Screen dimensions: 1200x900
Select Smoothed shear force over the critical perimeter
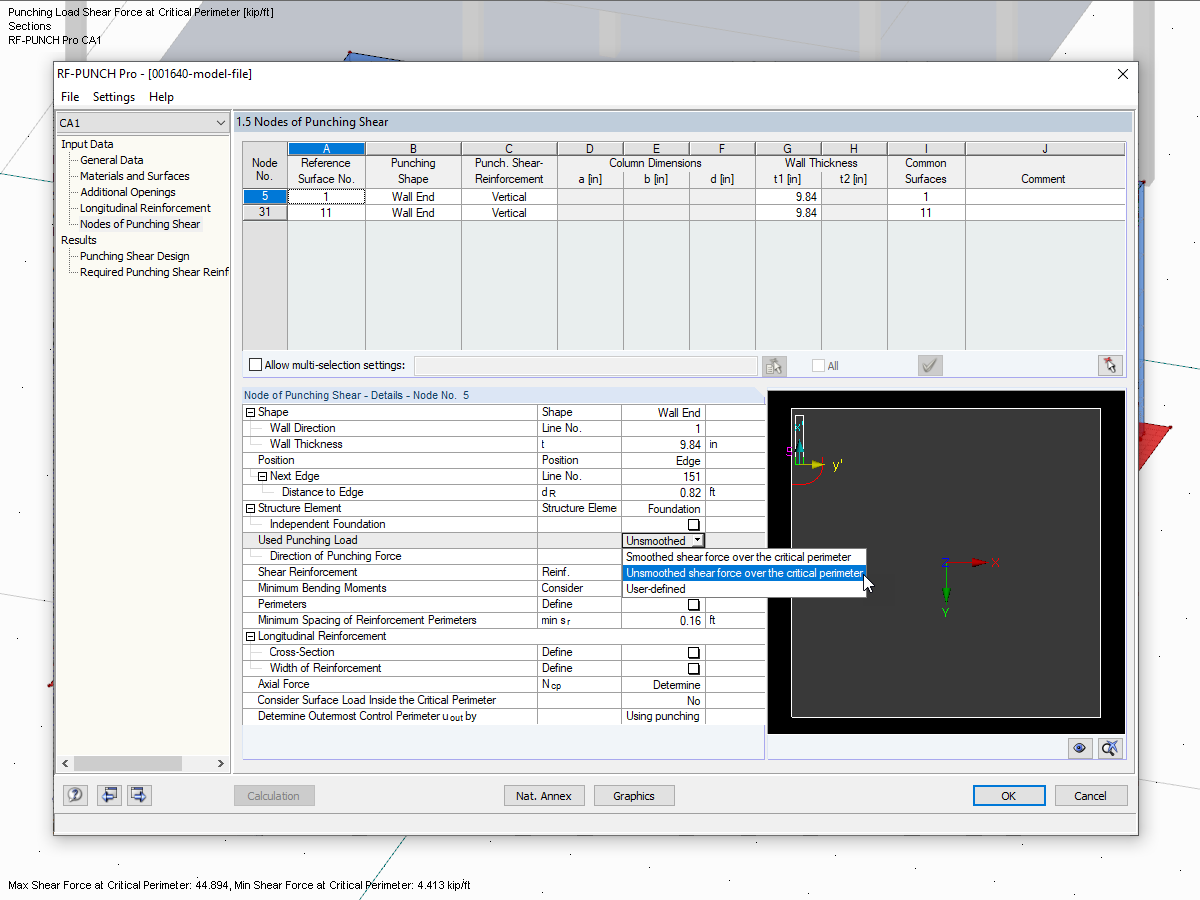click(743, 557)
